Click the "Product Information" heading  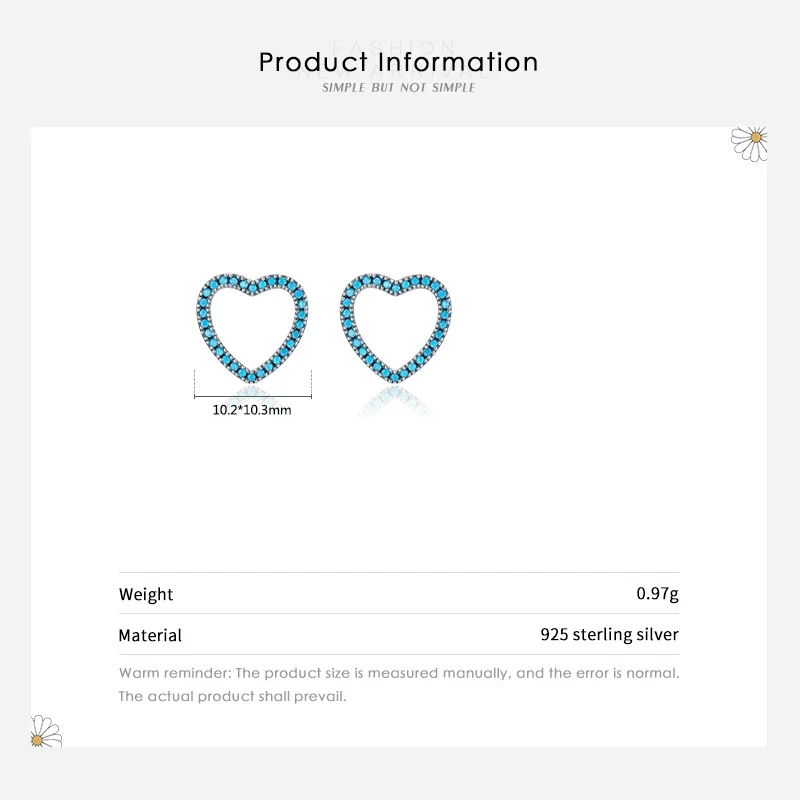(399, 62)
